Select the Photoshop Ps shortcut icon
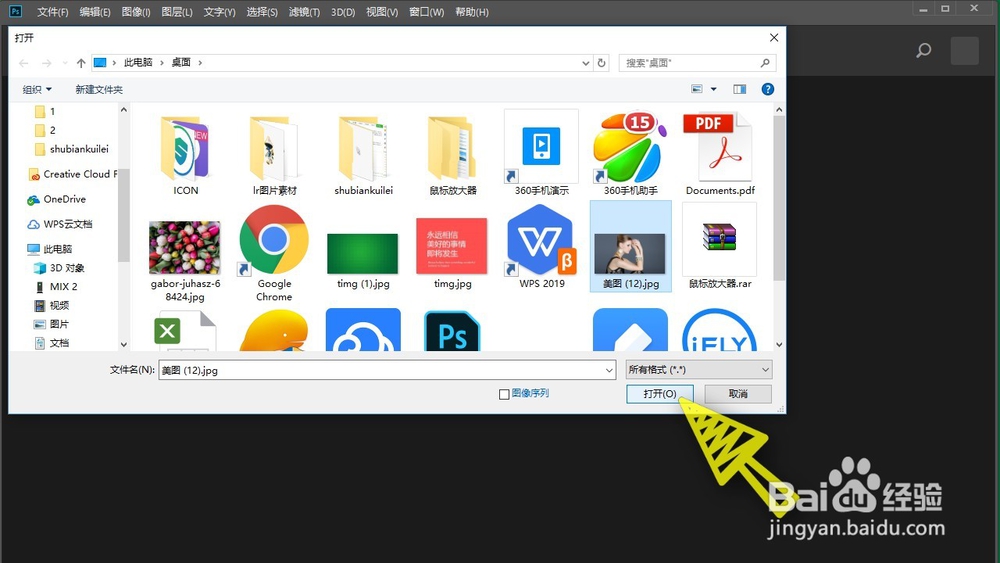 coord(452,331)
